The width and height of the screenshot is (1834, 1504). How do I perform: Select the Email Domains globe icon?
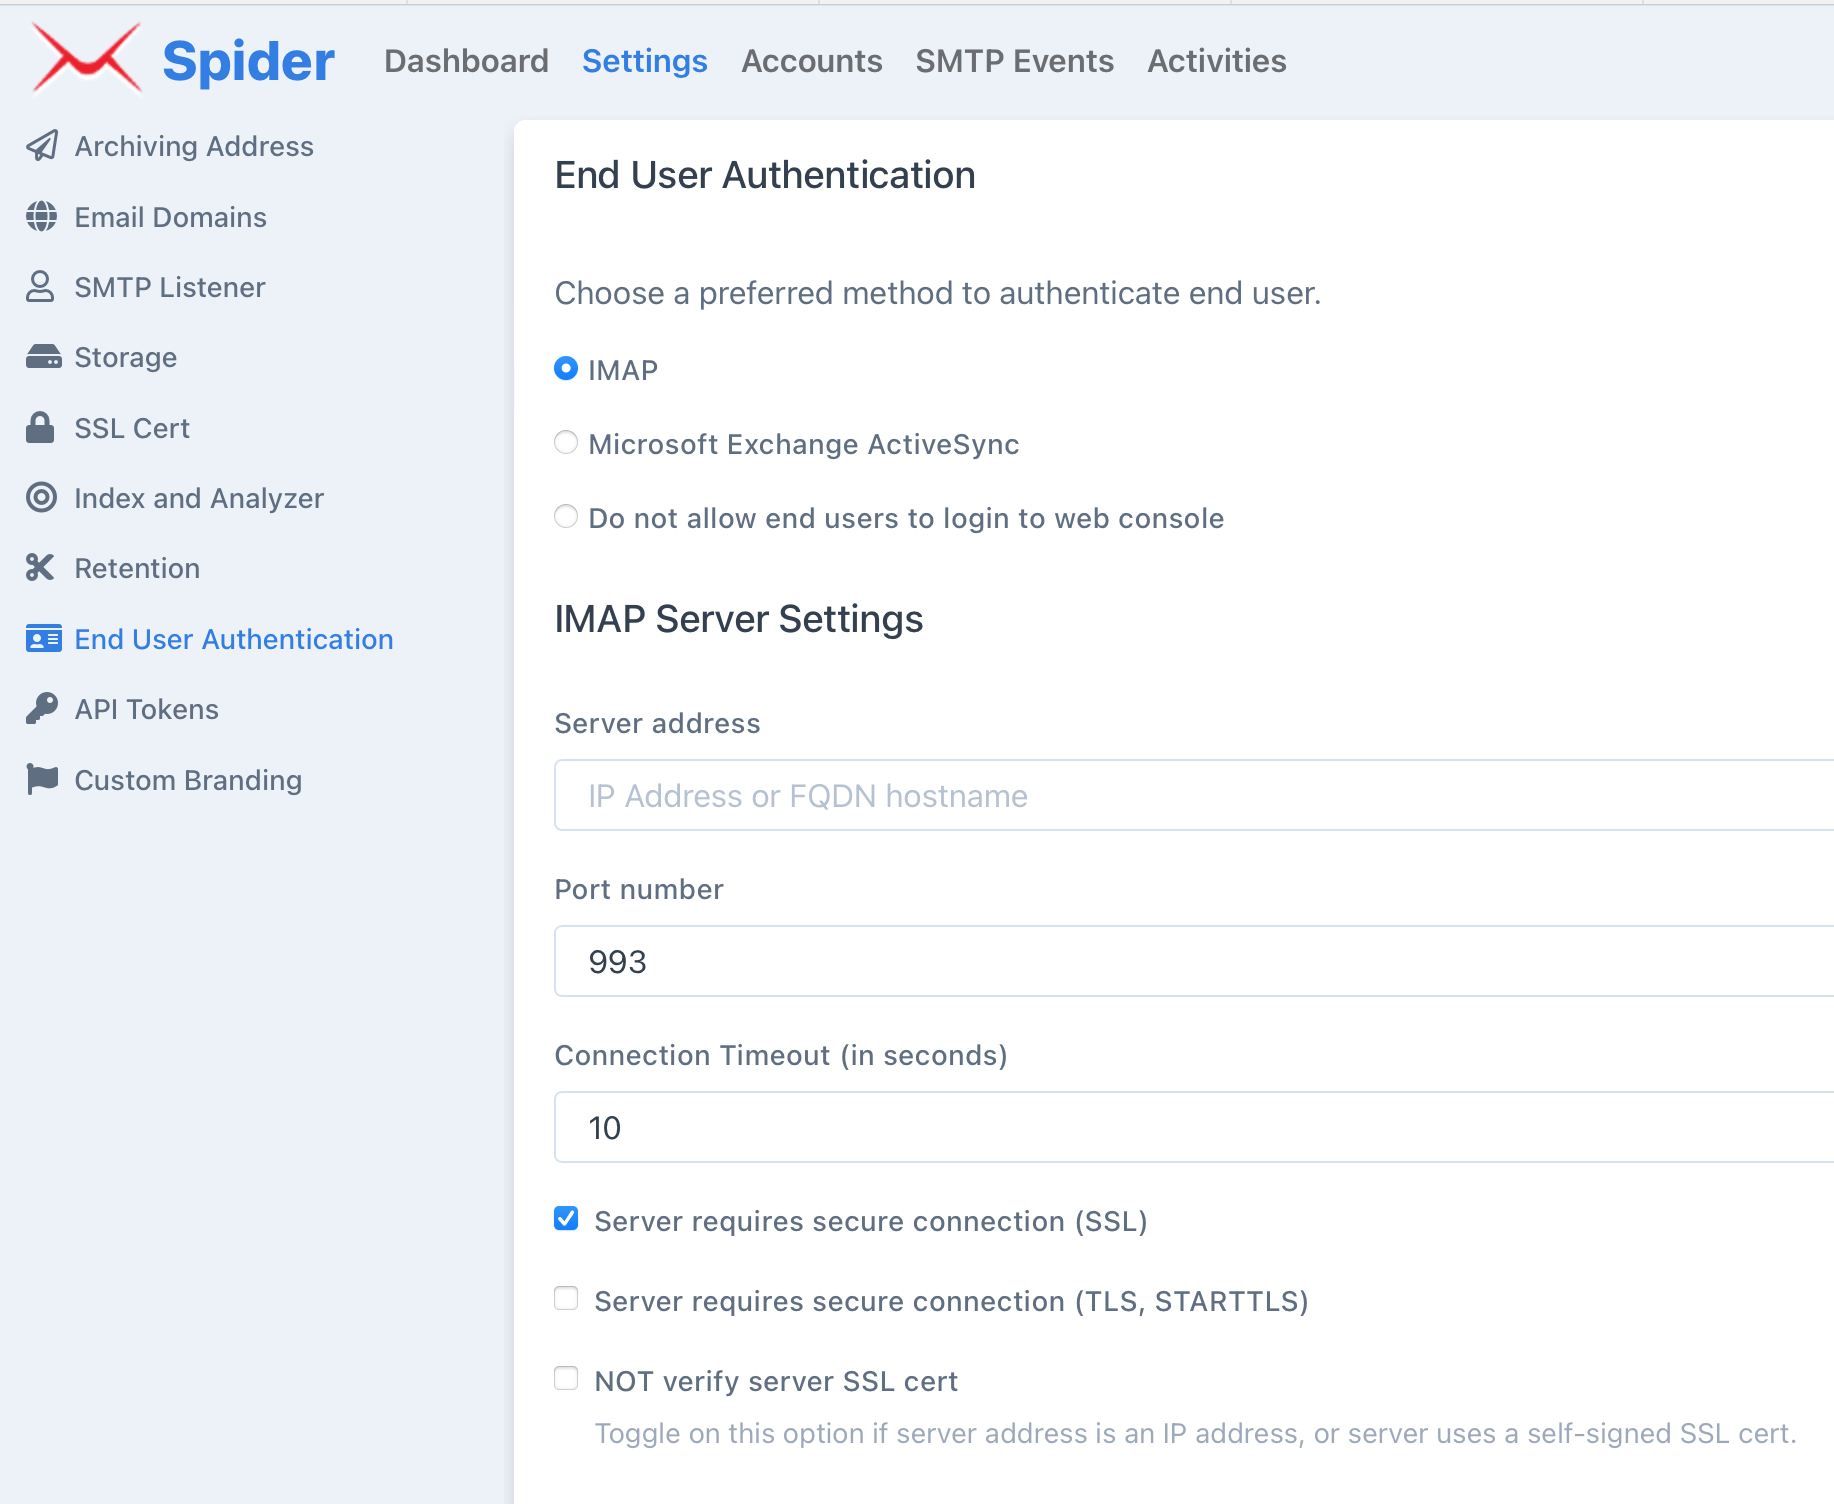click(41, 217)
